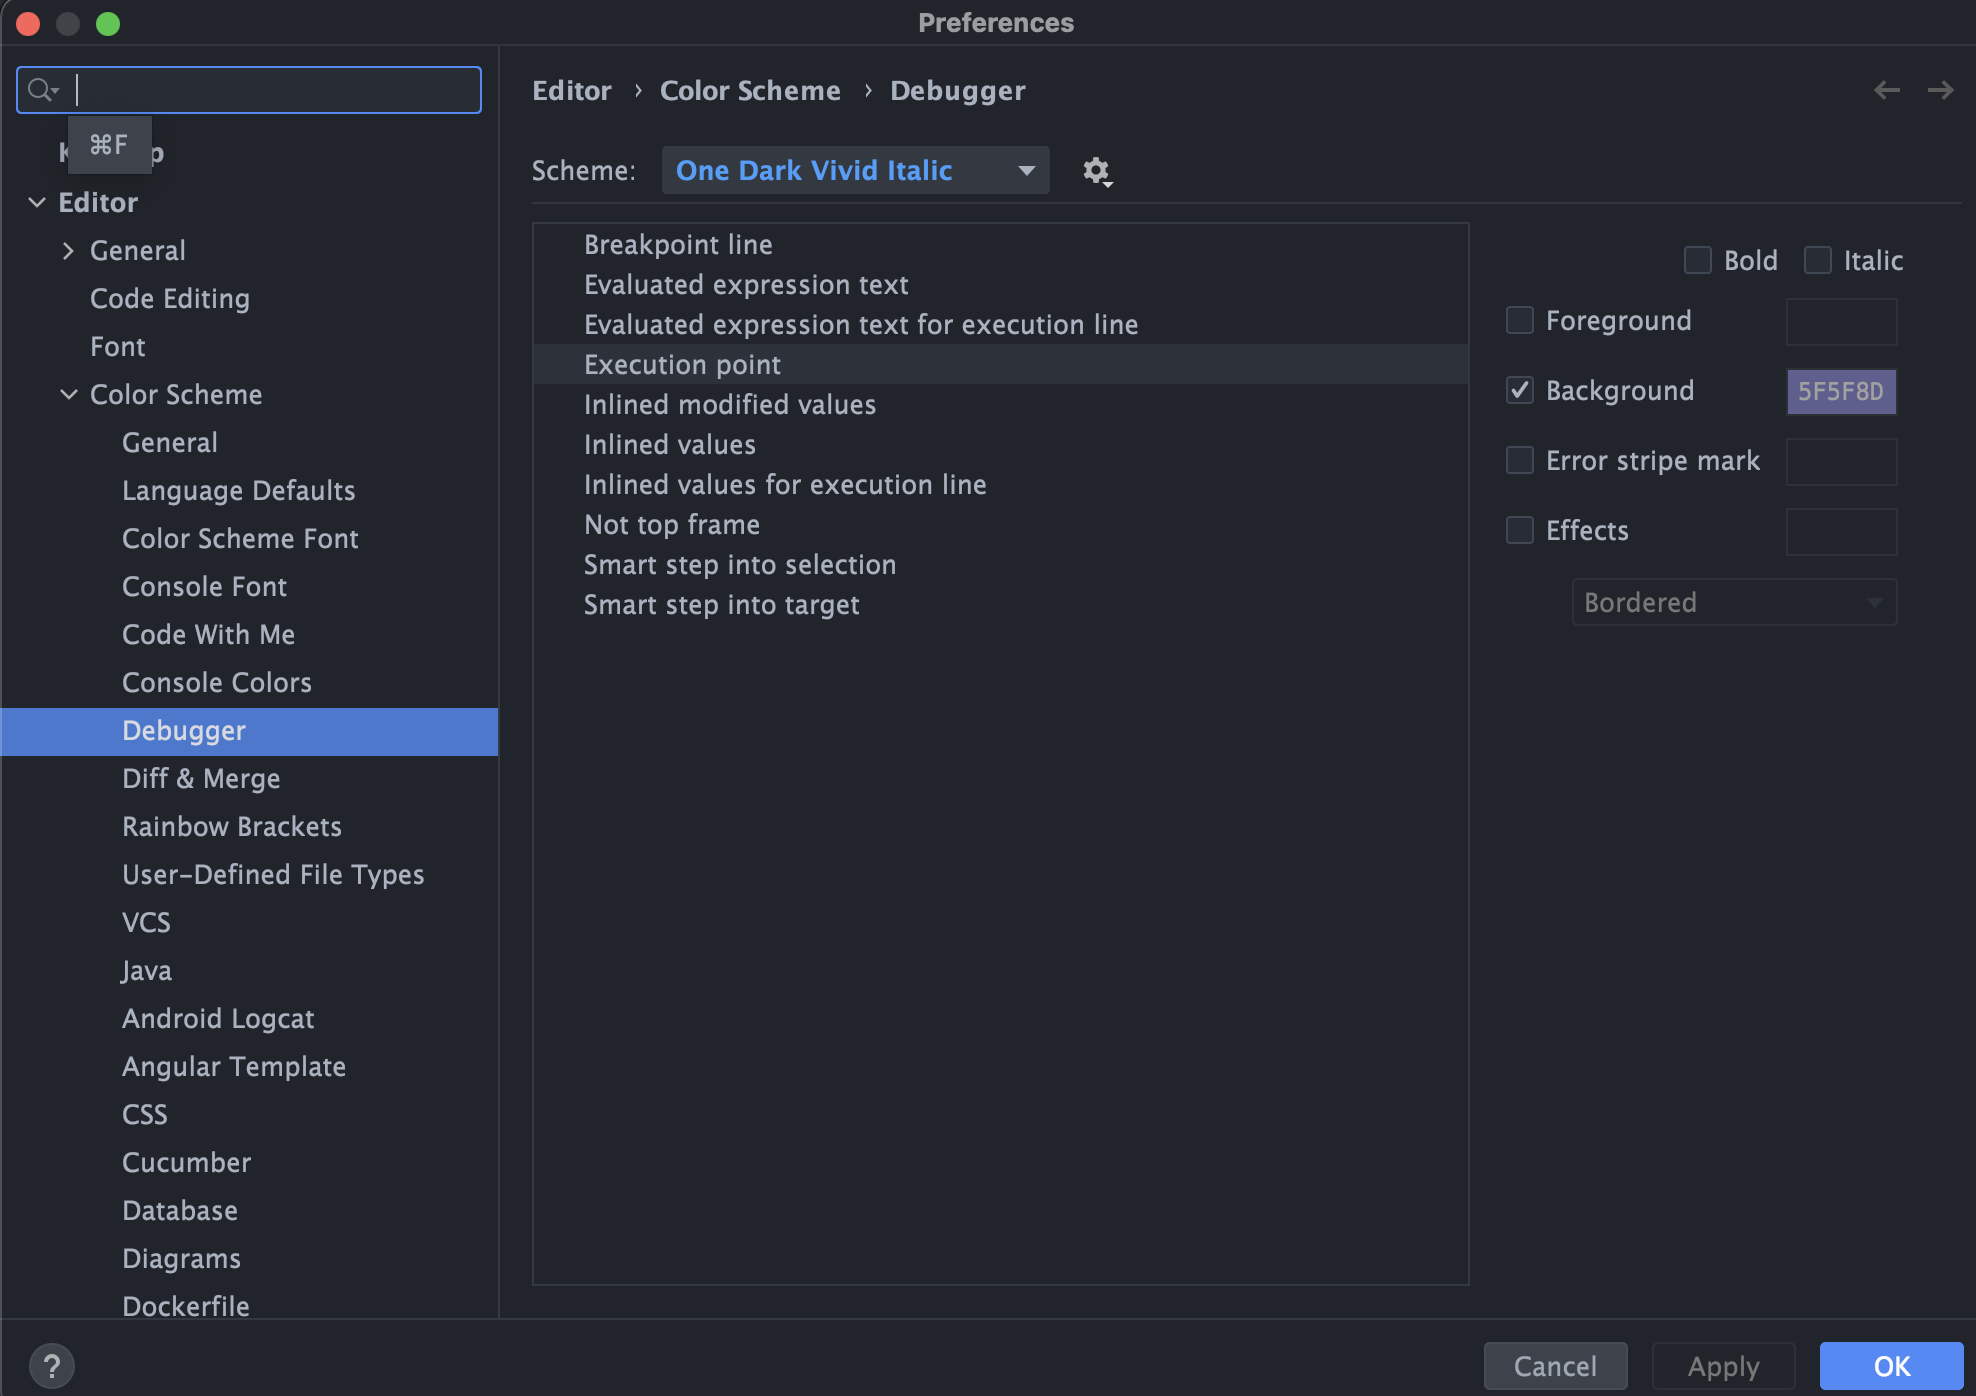Select Console Colors in the sidebar
The height and width of the screenshot is (1396, 1976).
[x=216, y=682]
